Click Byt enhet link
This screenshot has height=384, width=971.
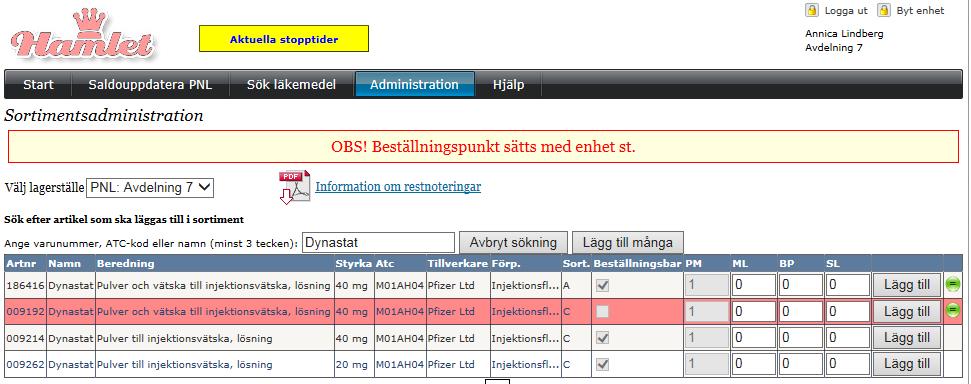click(x=920, y=11)
